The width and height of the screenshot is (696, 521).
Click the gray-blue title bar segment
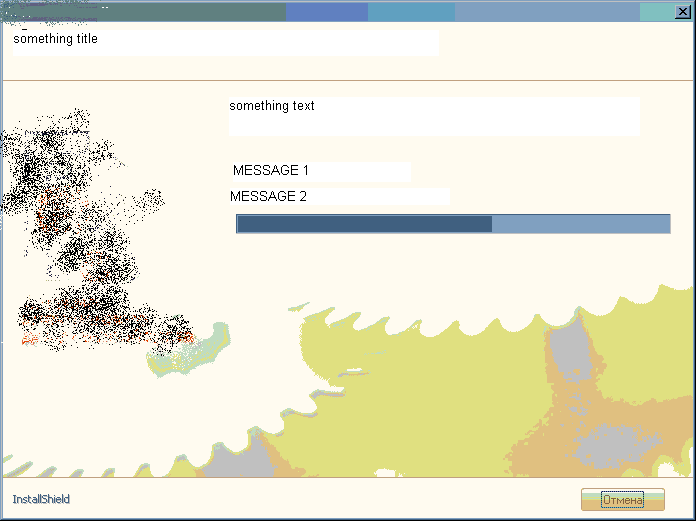546,12
